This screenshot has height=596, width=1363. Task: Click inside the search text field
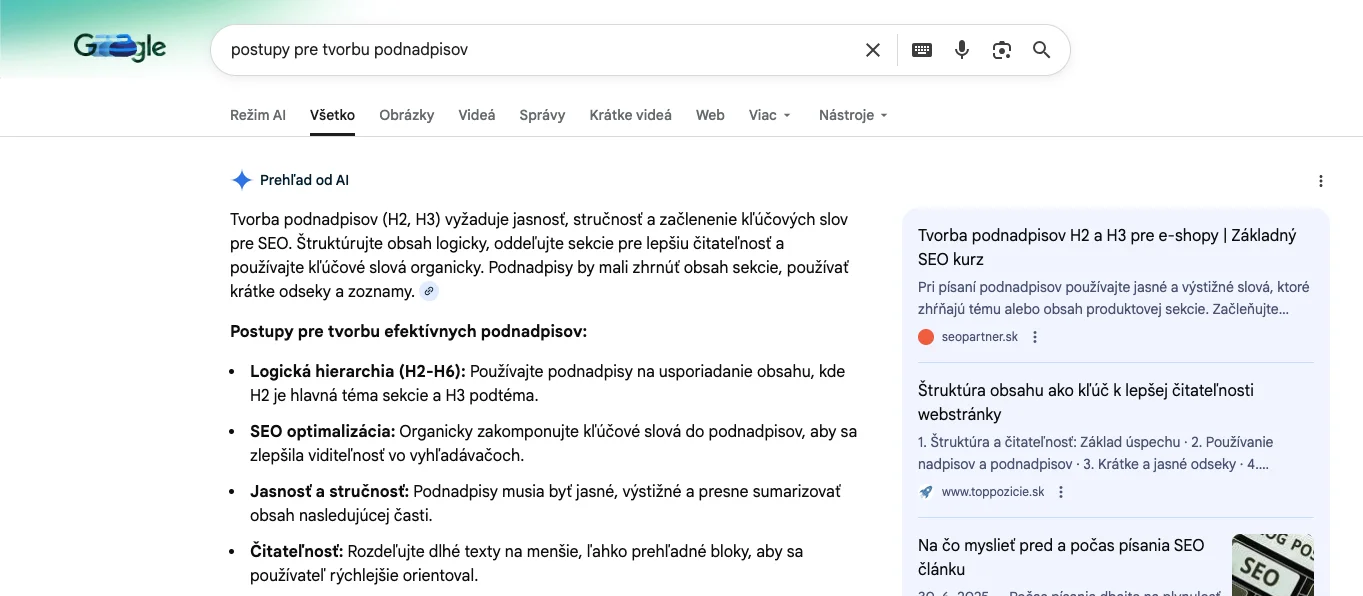tap(540, 50)
